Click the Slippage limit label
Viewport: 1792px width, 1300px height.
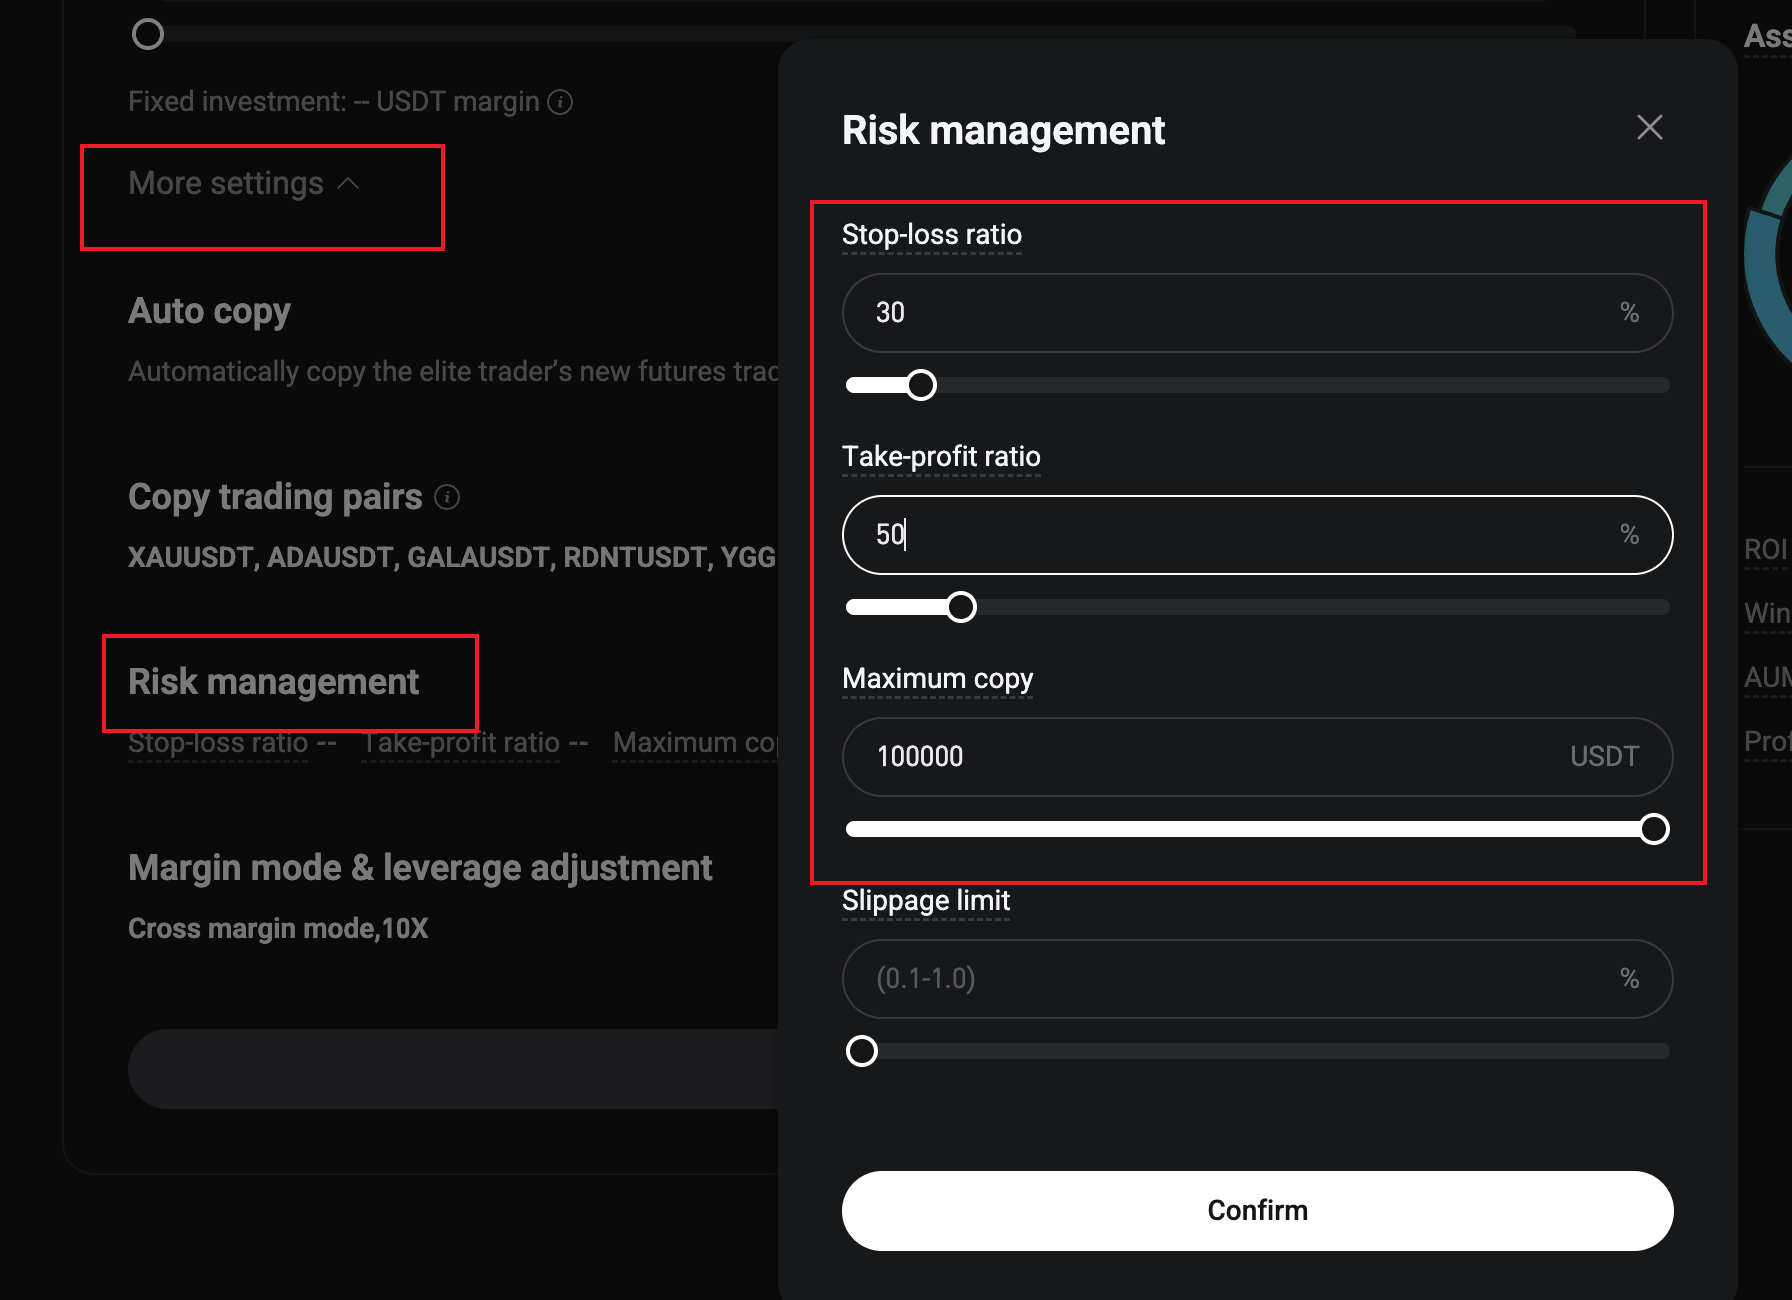tap(925, 901)
